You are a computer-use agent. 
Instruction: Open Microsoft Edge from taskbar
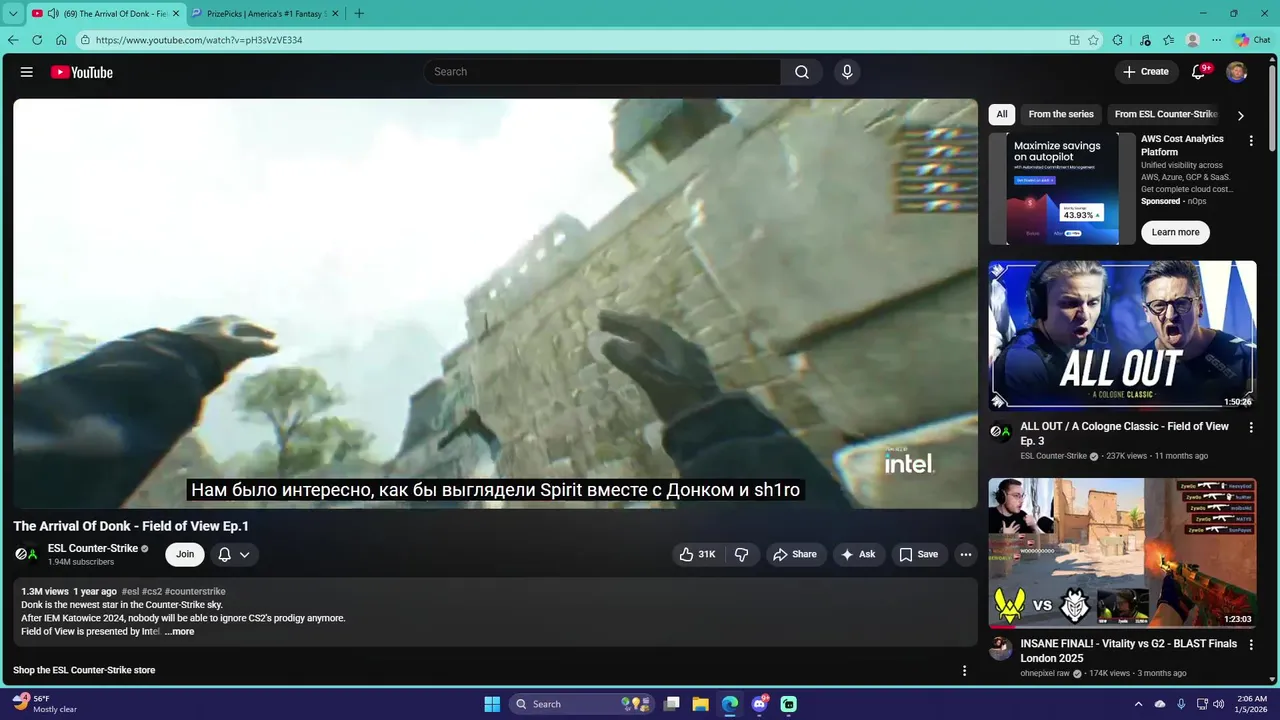[730, 704]
